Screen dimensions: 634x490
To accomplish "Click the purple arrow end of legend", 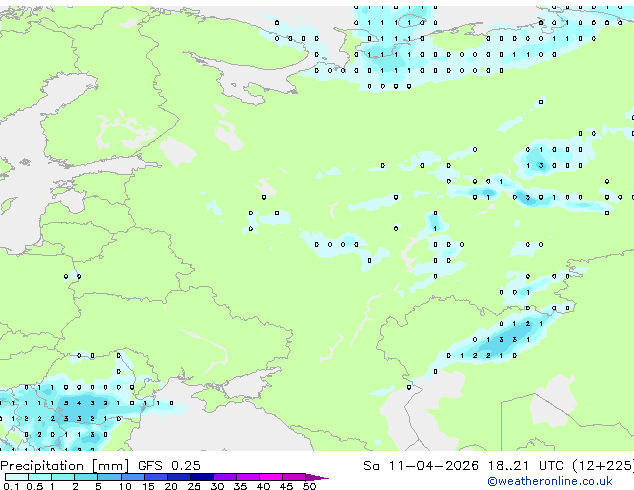I will [x=317, y=477].
